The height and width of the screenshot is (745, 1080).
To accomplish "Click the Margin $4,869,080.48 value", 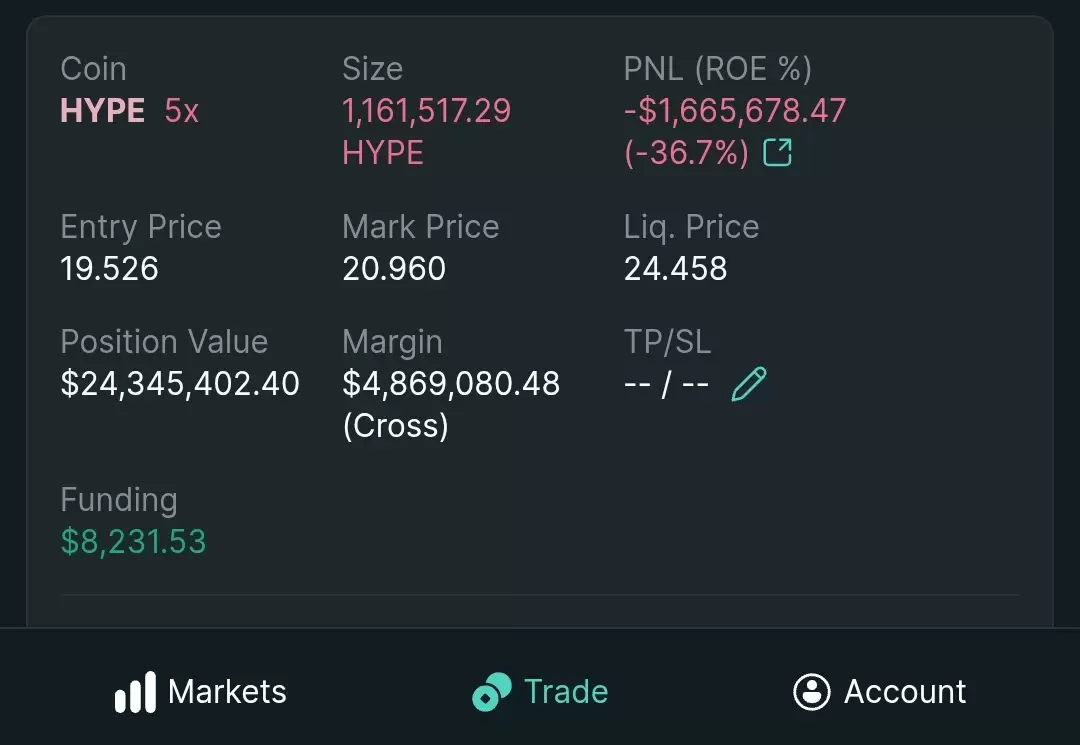I will 451,384.
